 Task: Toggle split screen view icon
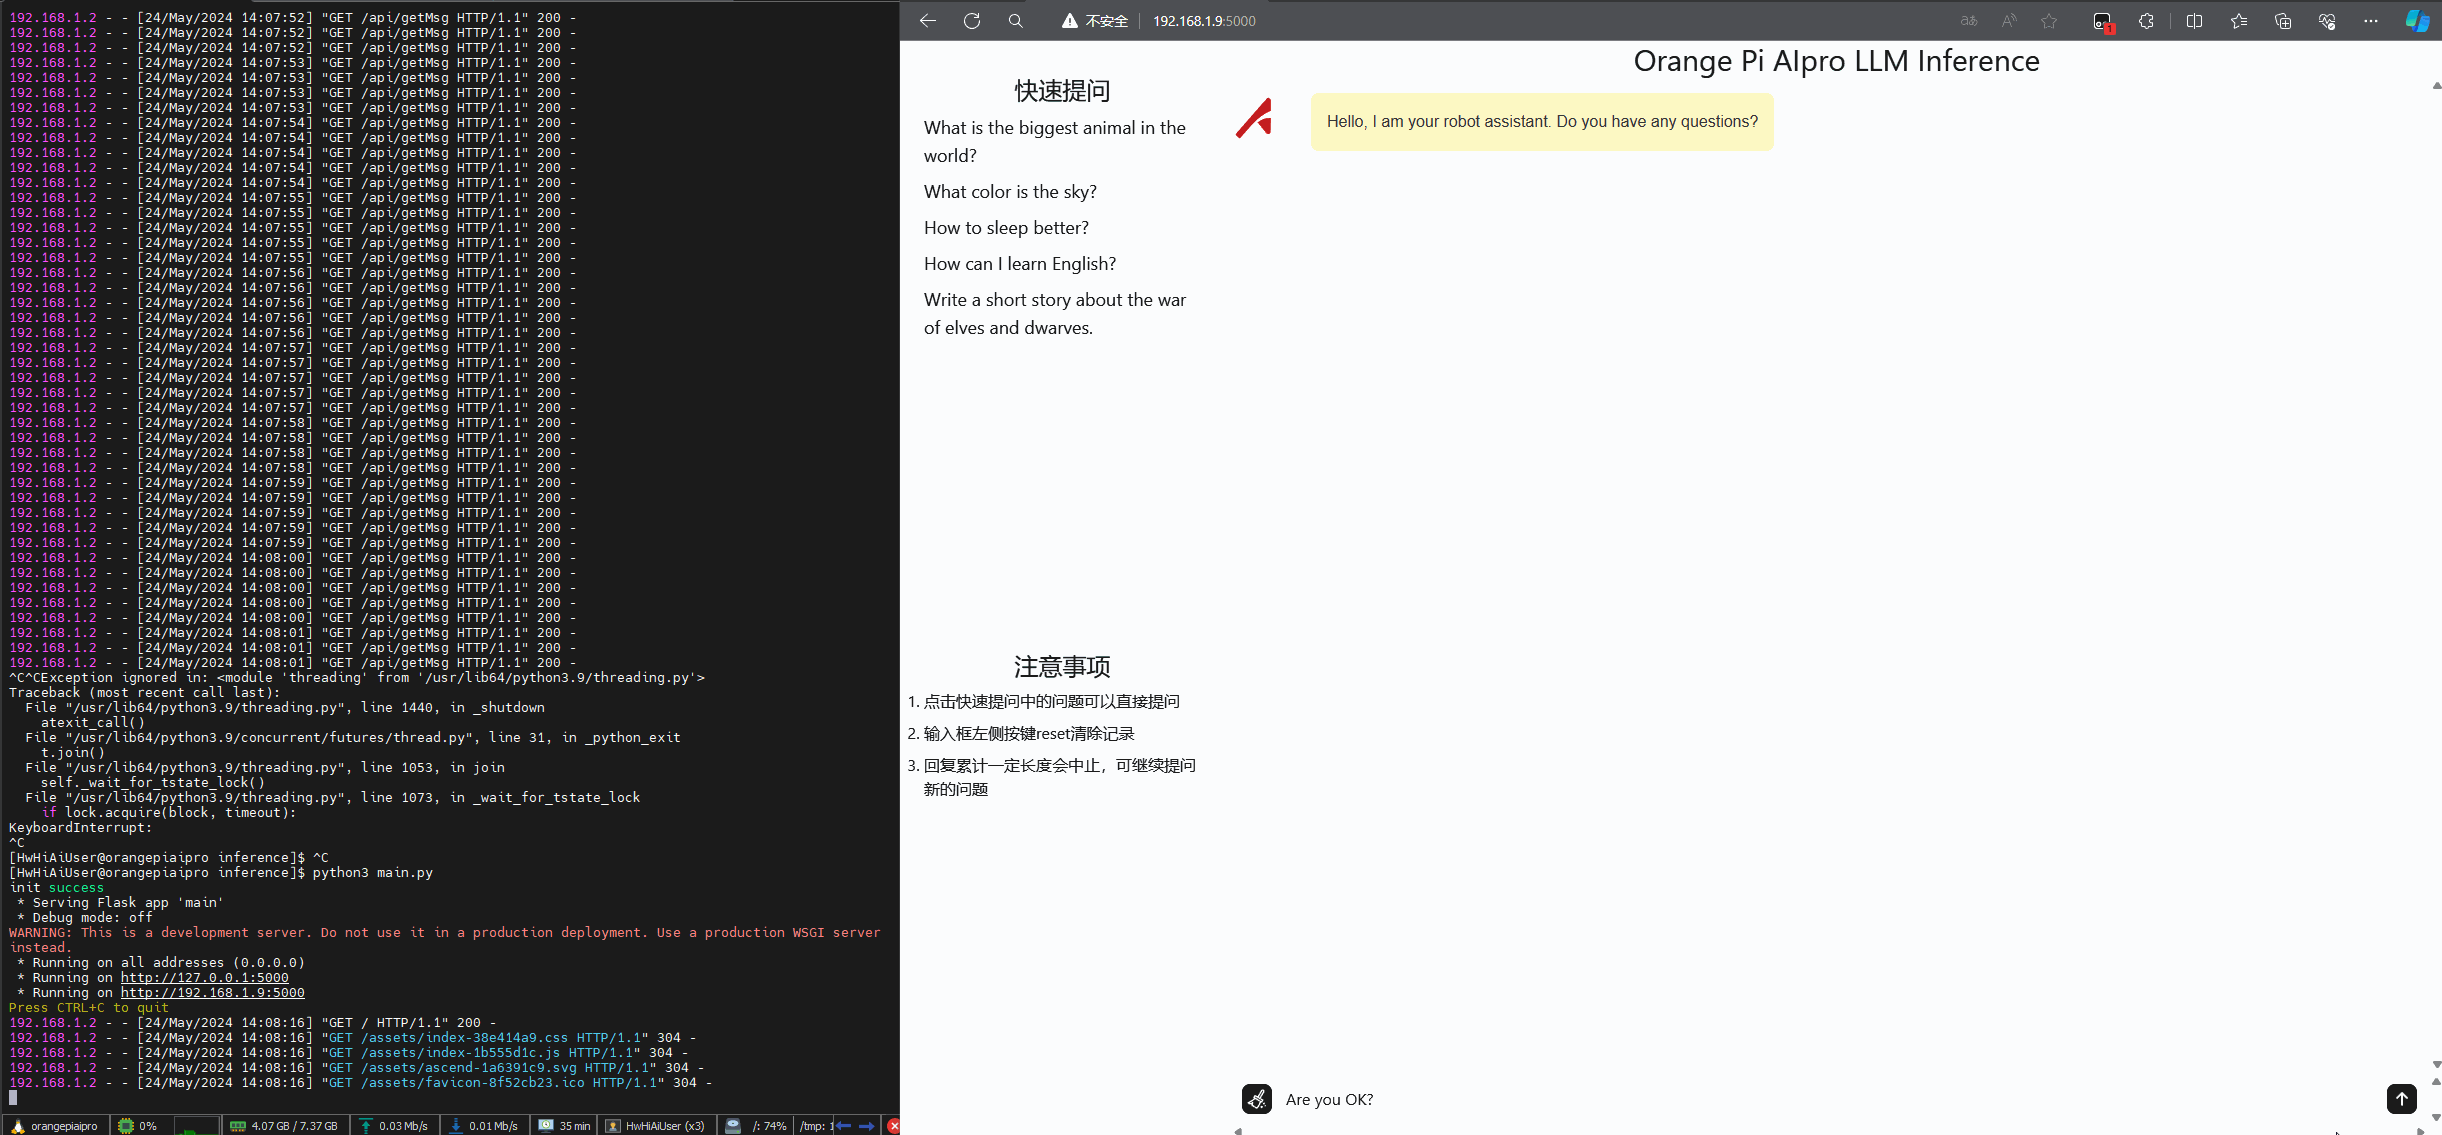[2194, 21]
